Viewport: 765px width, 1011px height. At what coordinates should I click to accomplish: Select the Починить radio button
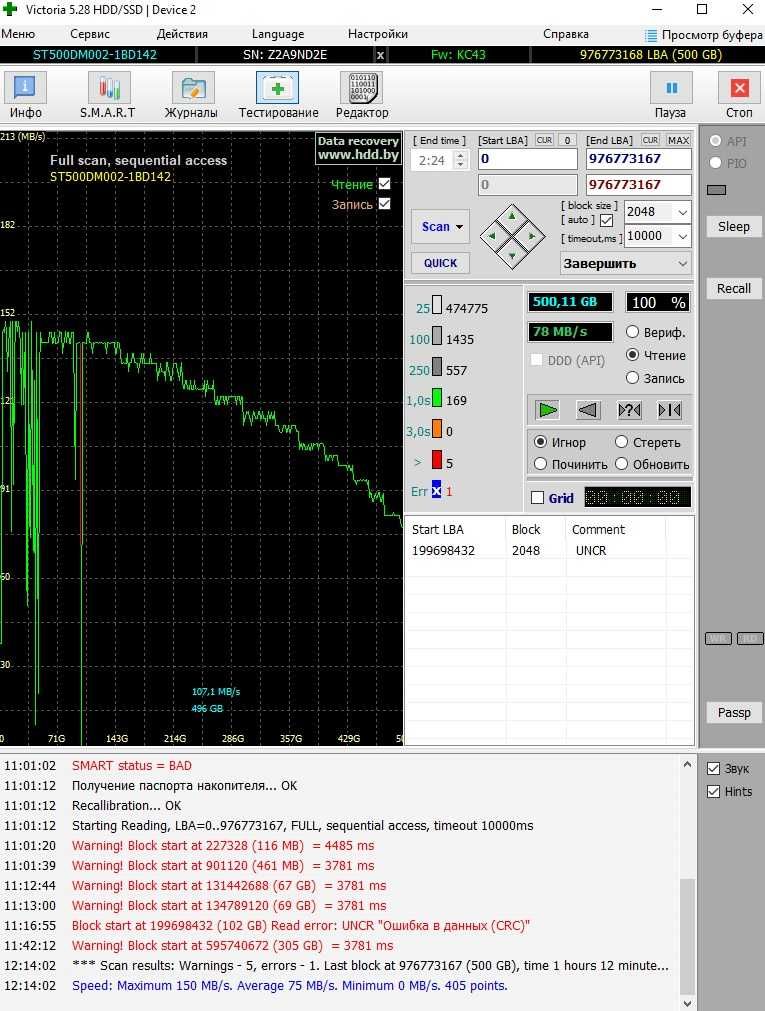(x=541, y=464)
